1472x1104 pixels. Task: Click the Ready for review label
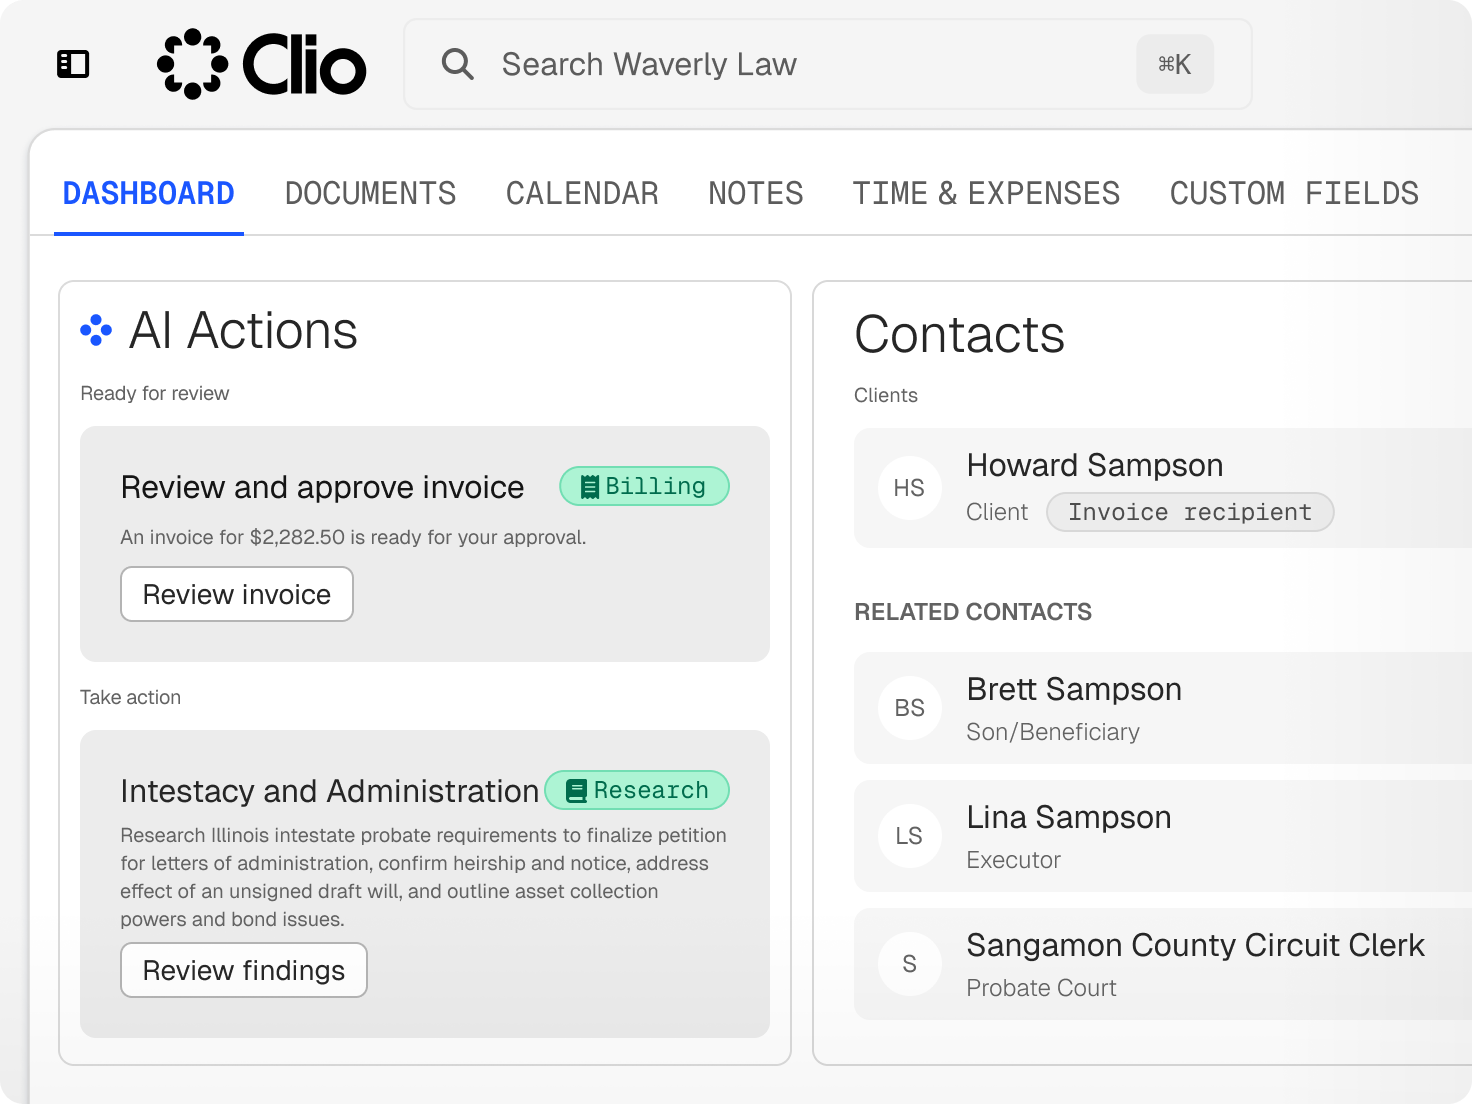point(155,393)
